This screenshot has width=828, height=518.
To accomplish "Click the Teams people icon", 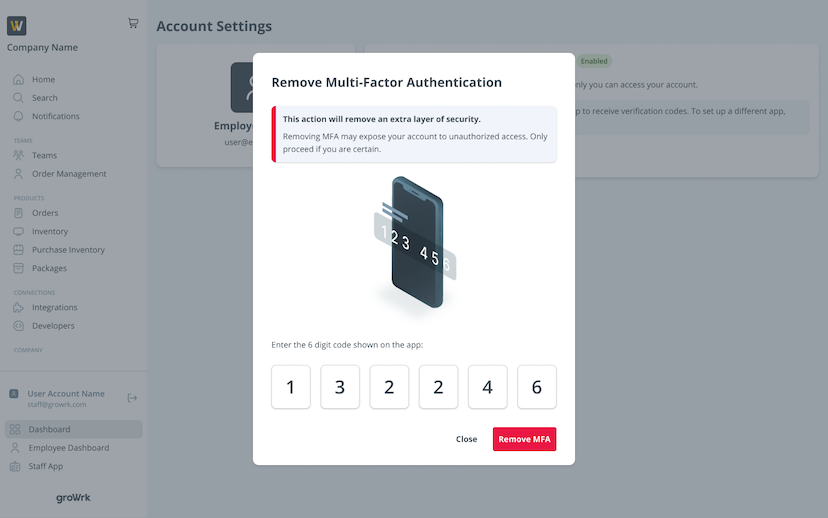I will (18, 155).
